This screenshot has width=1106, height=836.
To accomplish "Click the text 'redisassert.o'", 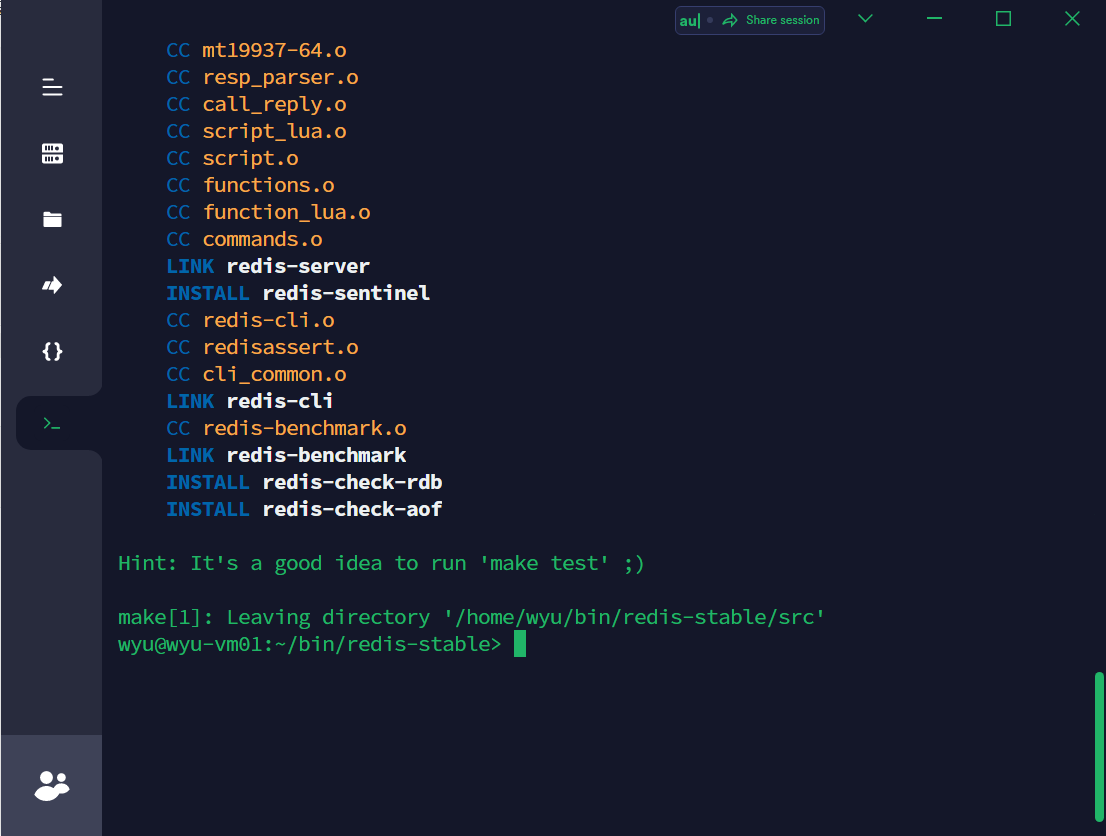I will [x=281, y=347].
